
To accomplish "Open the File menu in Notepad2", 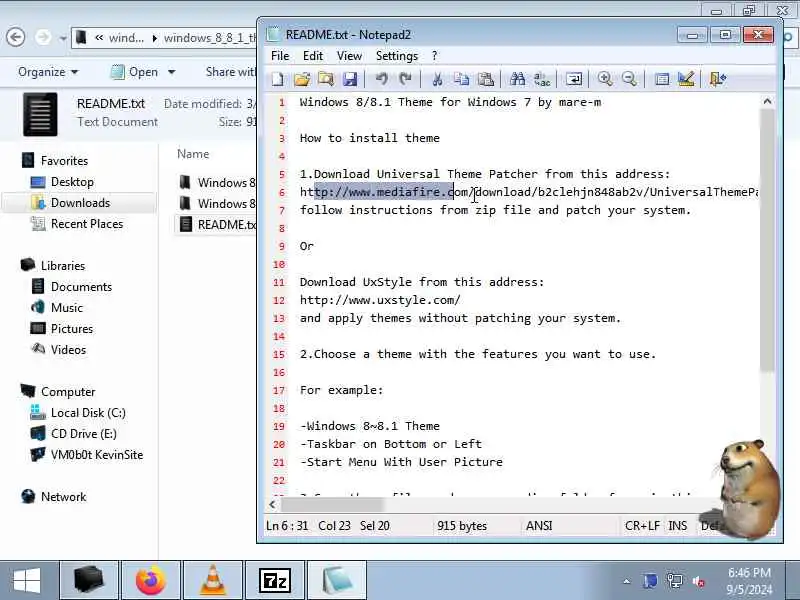I will click(280, 56).
